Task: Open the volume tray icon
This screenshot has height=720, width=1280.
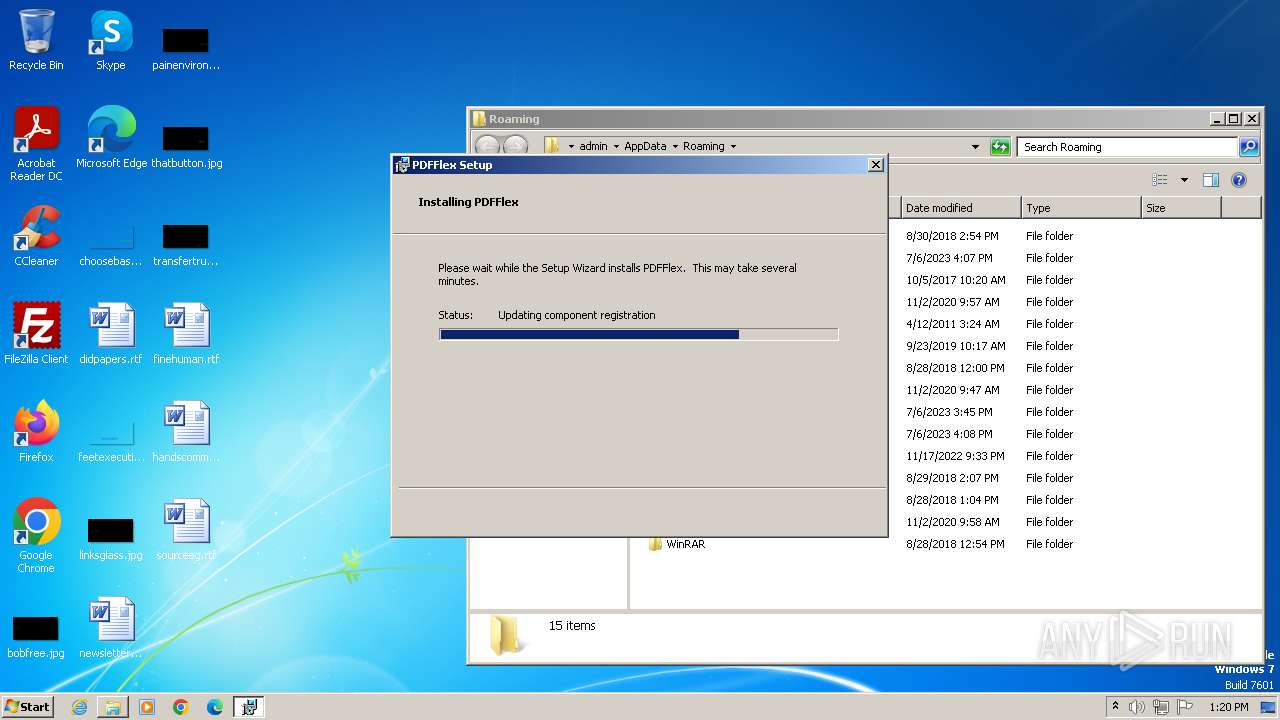Action: [x=1137, y=707]
